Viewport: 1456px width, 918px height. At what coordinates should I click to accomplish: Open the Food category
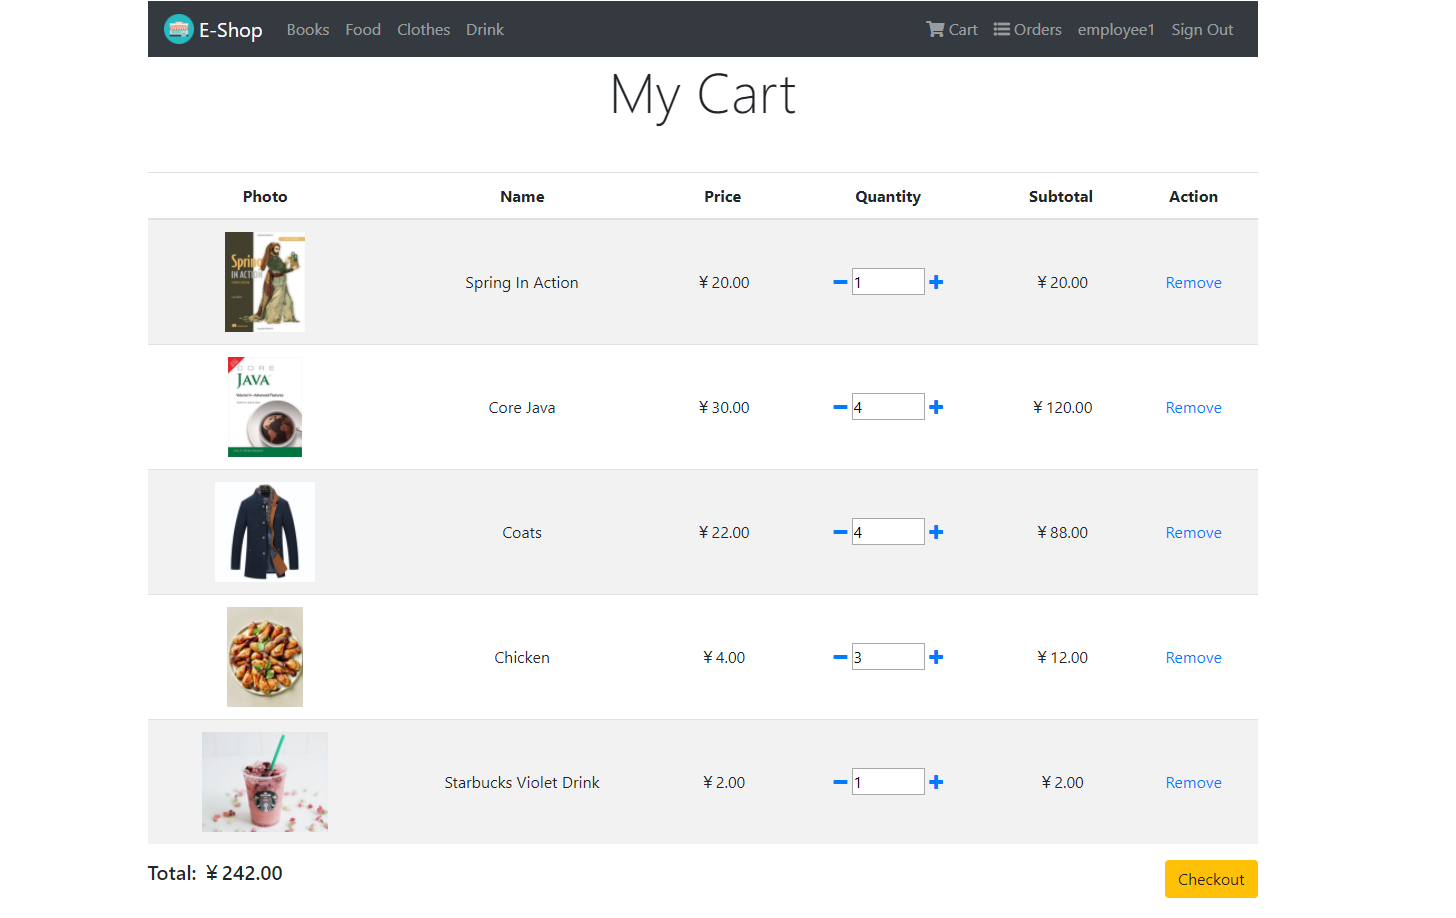coord(363,29)
